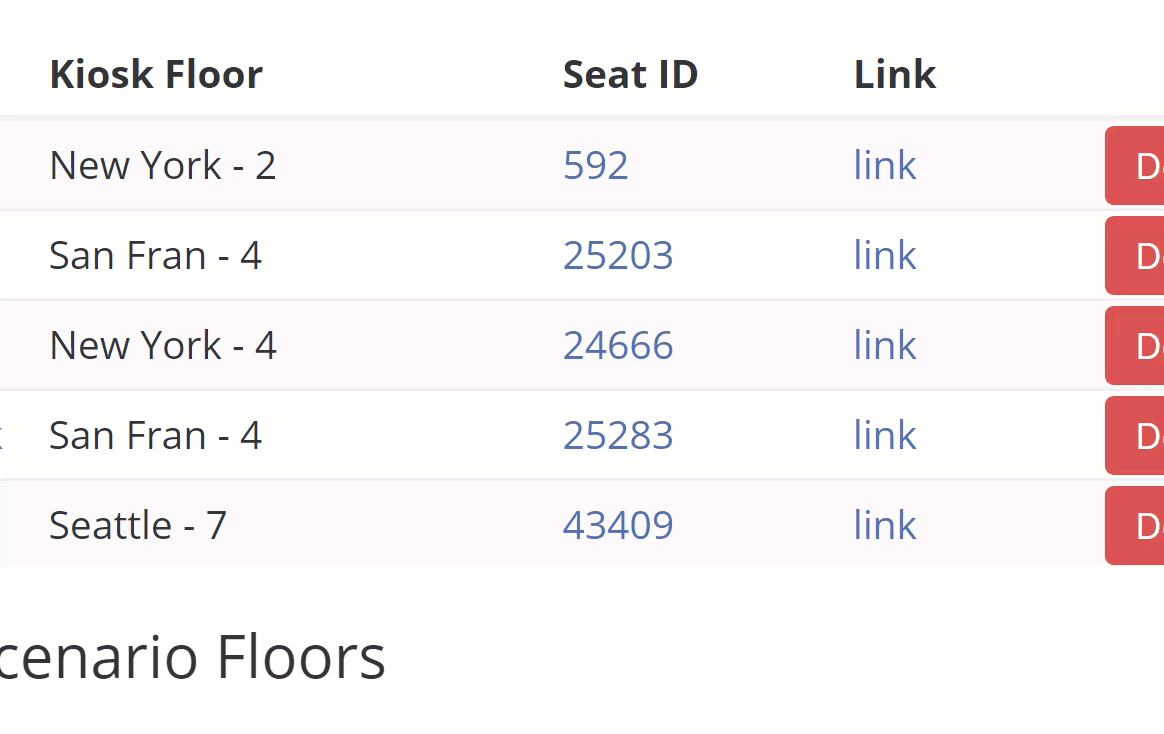The width and height of the screenshot is (1164, 734).
Task: Select the Scenario Floors heading
Action: tap(192, 657)
